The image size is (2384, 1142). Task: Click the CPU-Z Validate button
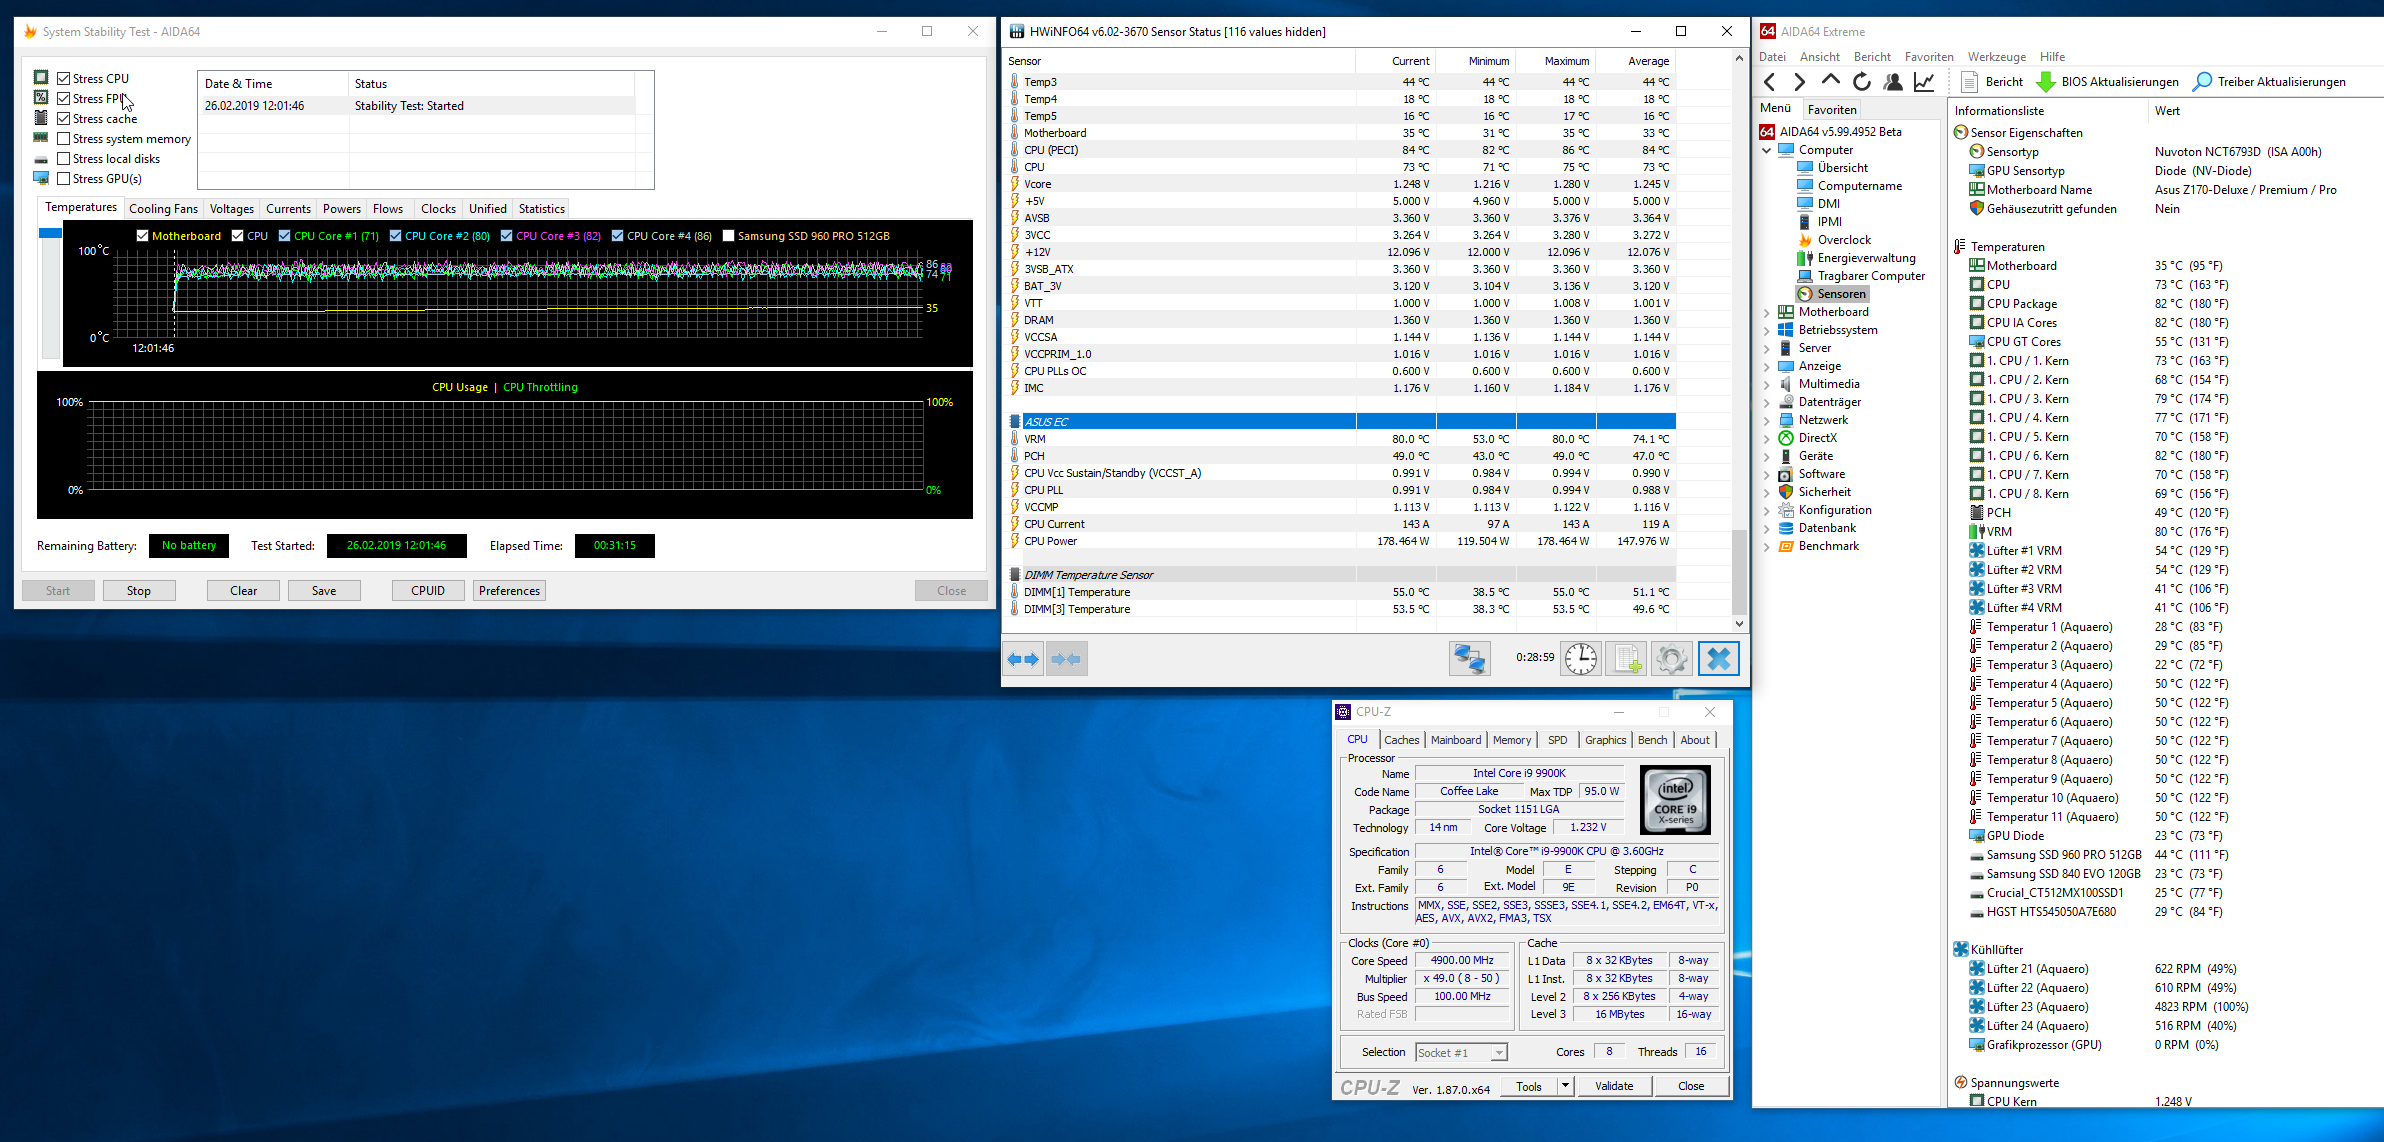click(x=1613, y=1086)
